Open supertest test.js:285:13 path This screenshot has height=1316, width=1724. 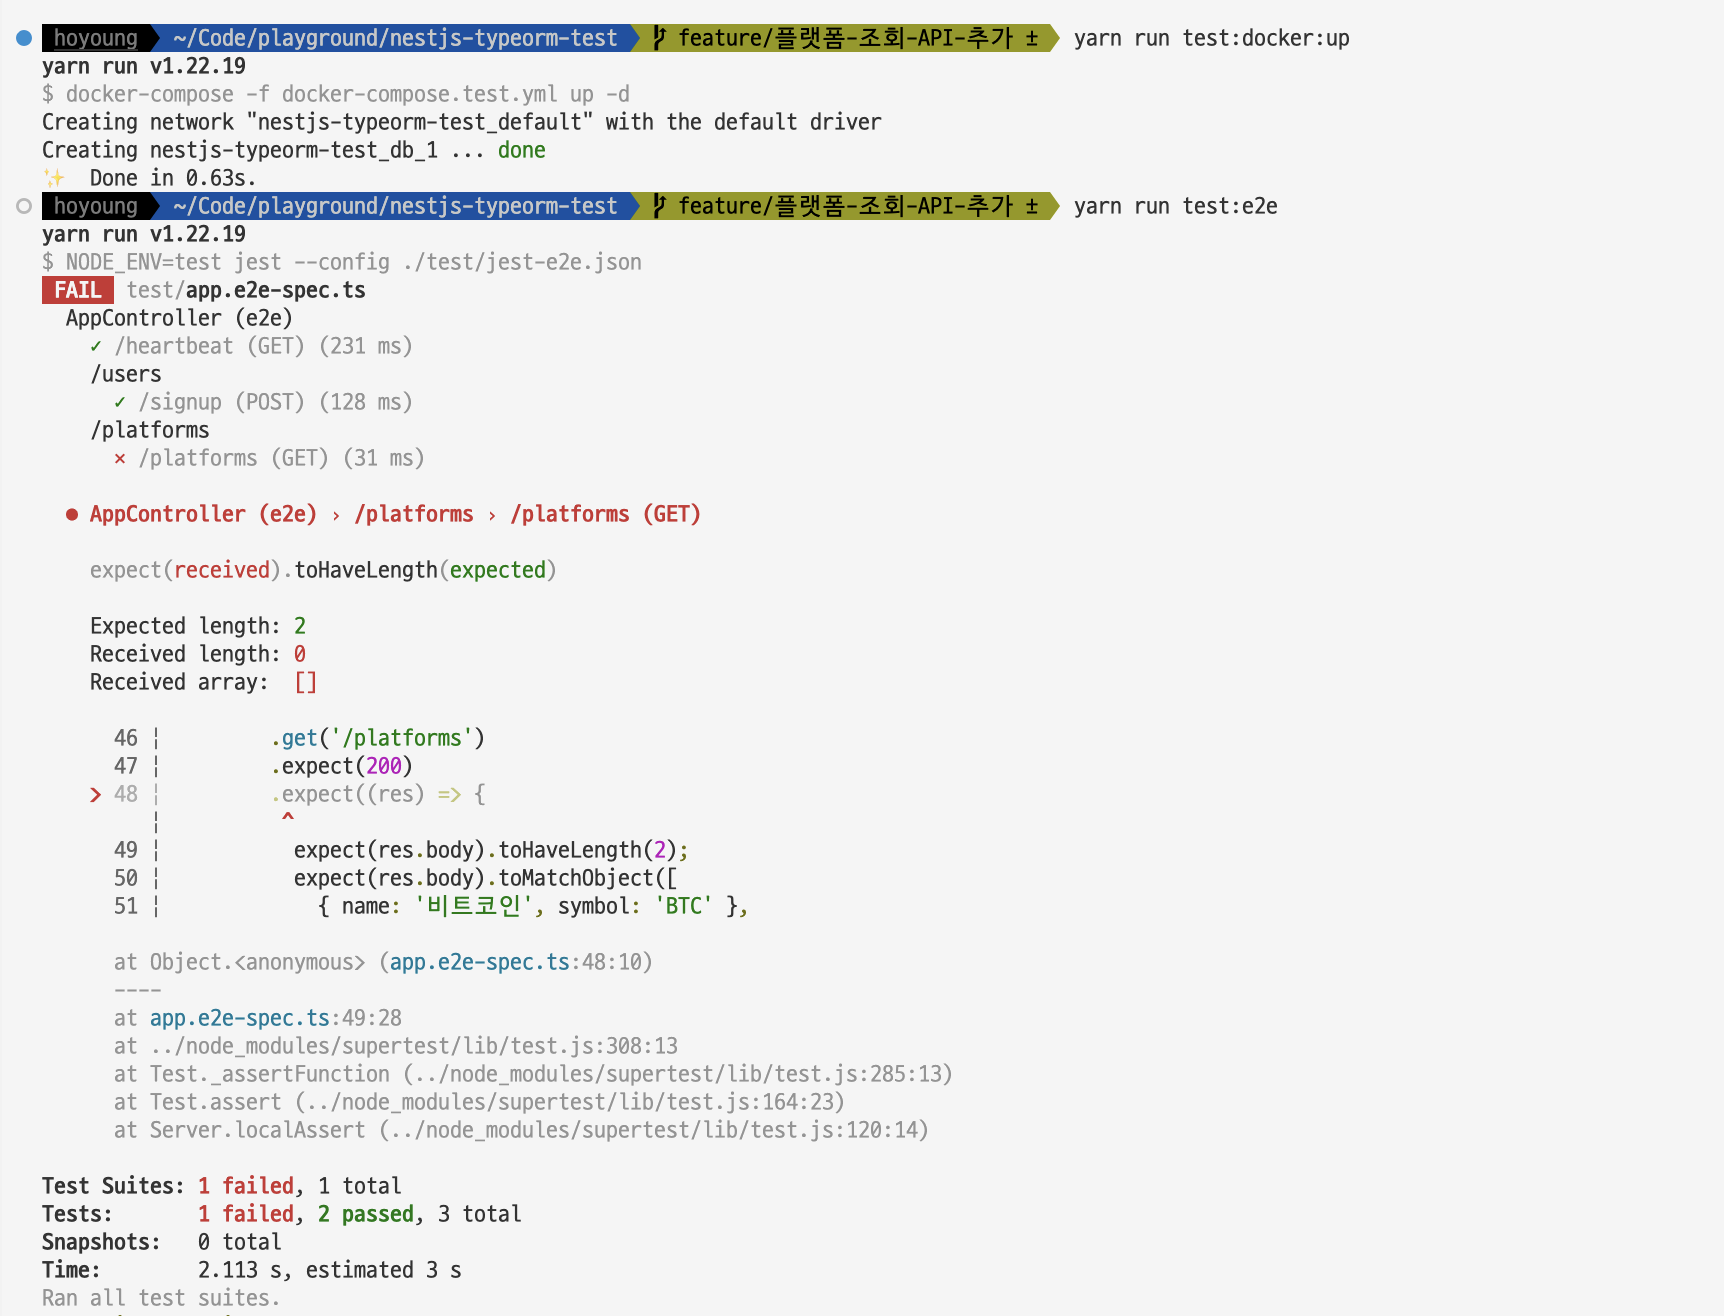tap(677, 1074)
